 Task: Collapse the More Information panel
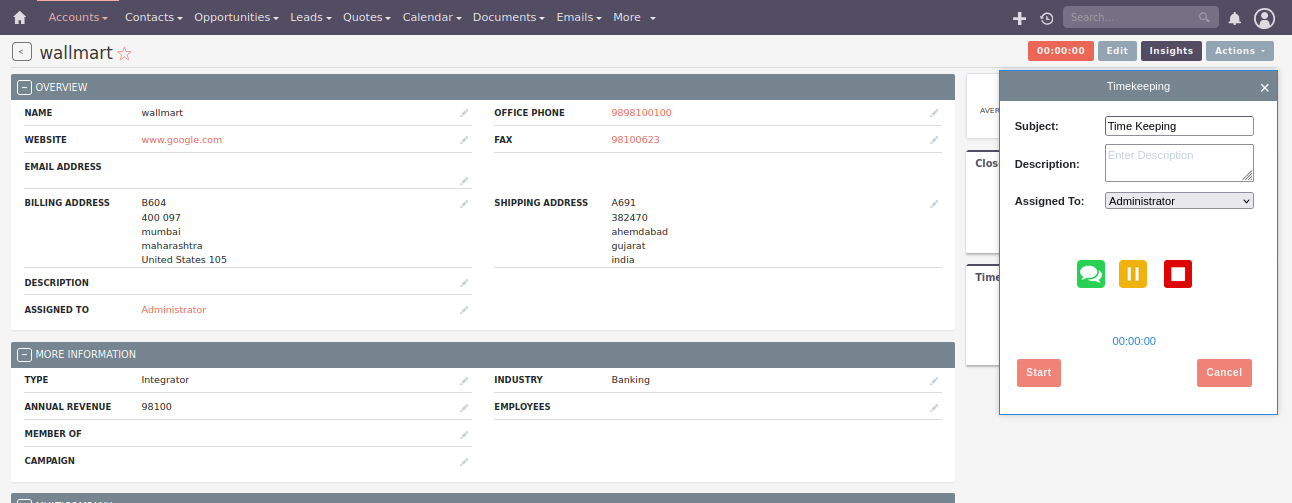pyautogui.click(x=25, y=355)
